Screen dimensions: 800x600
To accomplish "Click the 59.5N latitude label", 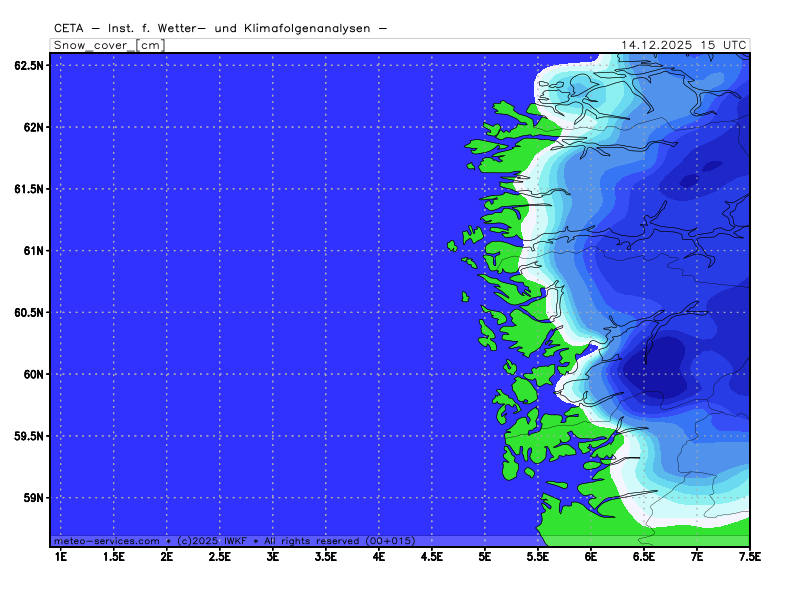I will pyautogui.click(x=29, y=436).
